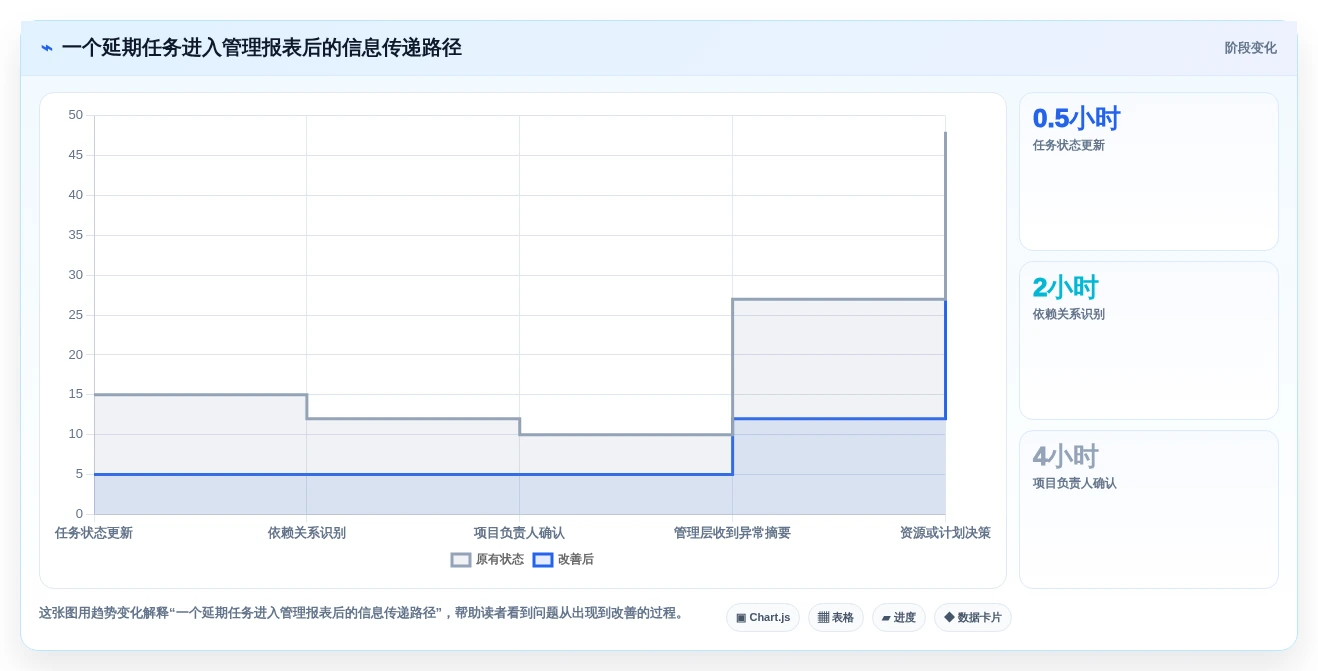Select the 进度 tag chip

(x=899, y=617)
